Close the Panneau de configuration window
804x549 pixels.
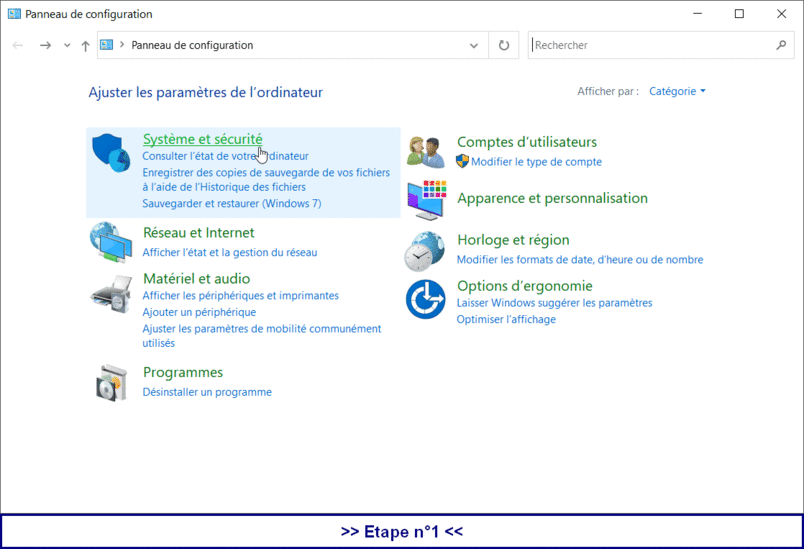click(x=781, y=14)
